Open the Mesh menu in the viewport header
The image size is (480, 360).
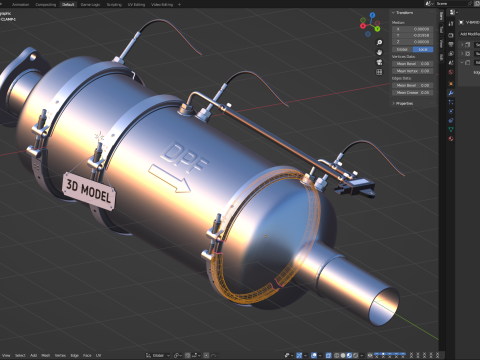46,355
